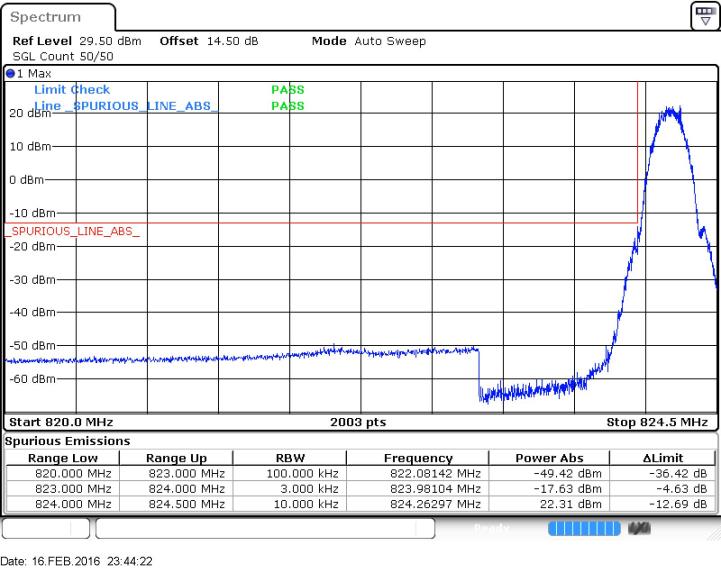
Task: Click the Mode Auto Sweep setting
Action: coord(369,41)
